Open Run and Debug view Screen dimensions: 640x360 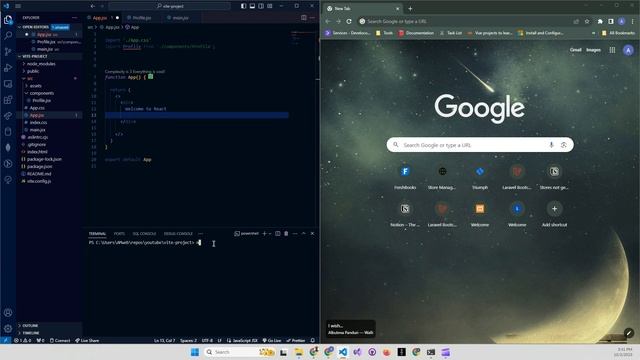pyautogui.click(x=8, y=68)
